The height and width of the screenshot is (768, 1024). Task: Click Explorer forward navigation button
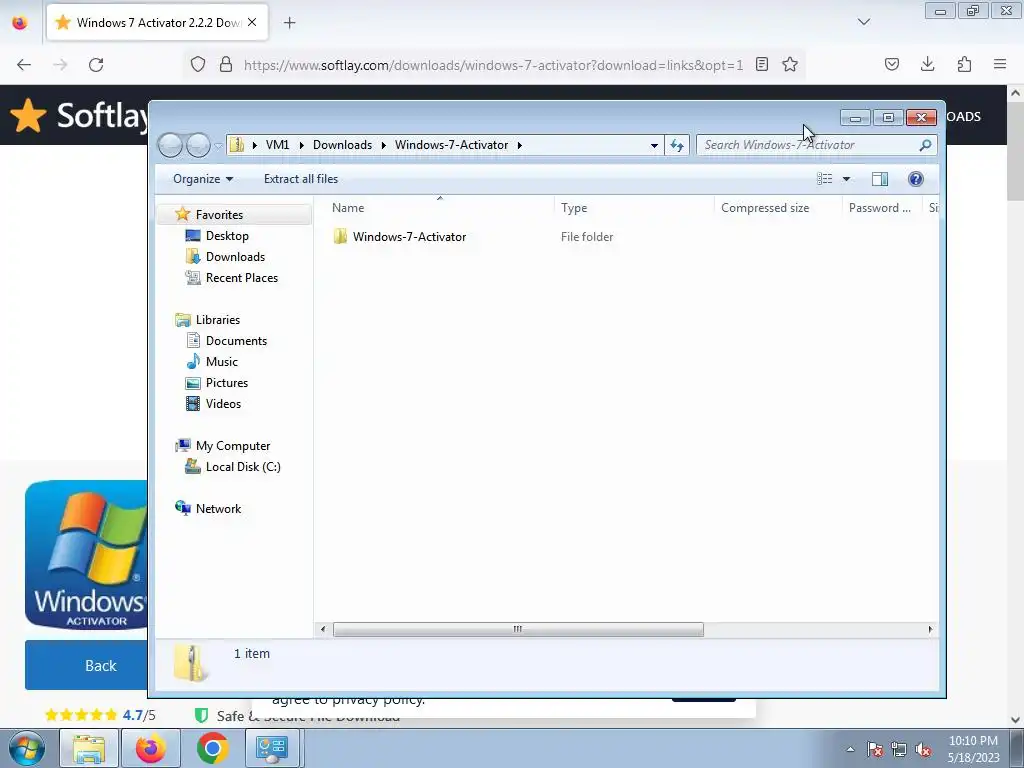click(x=198, y=145)
